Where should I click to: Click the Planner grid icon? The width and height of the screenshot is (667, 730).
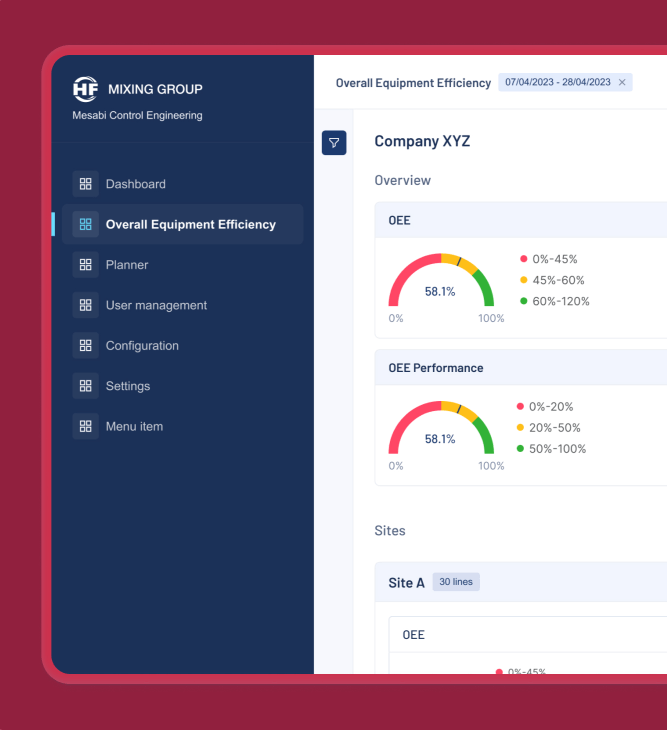pyautogui.click(x=86, y=265)
